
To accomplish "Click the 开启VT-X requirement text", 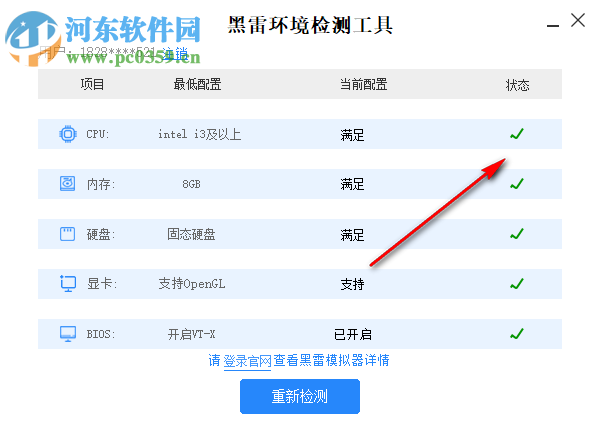I will point(191,334).
